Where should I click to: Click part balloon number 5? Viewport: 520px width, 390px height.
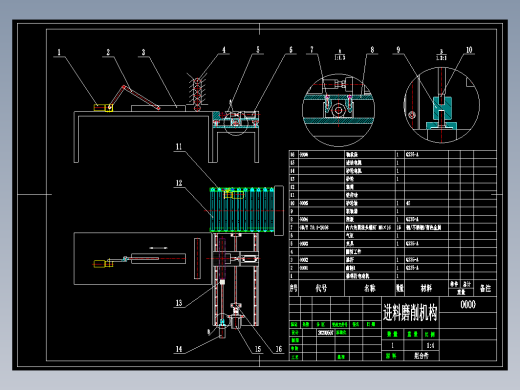coord(258,50)
